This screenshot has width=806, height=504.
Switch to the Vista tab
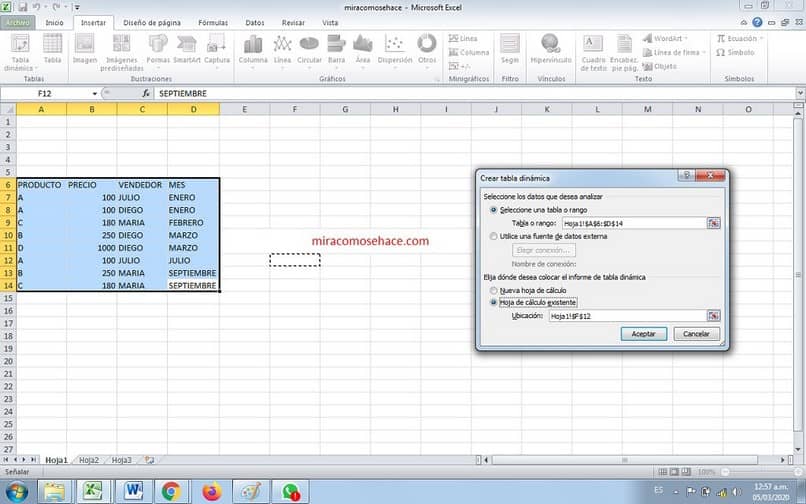point(330,23)
